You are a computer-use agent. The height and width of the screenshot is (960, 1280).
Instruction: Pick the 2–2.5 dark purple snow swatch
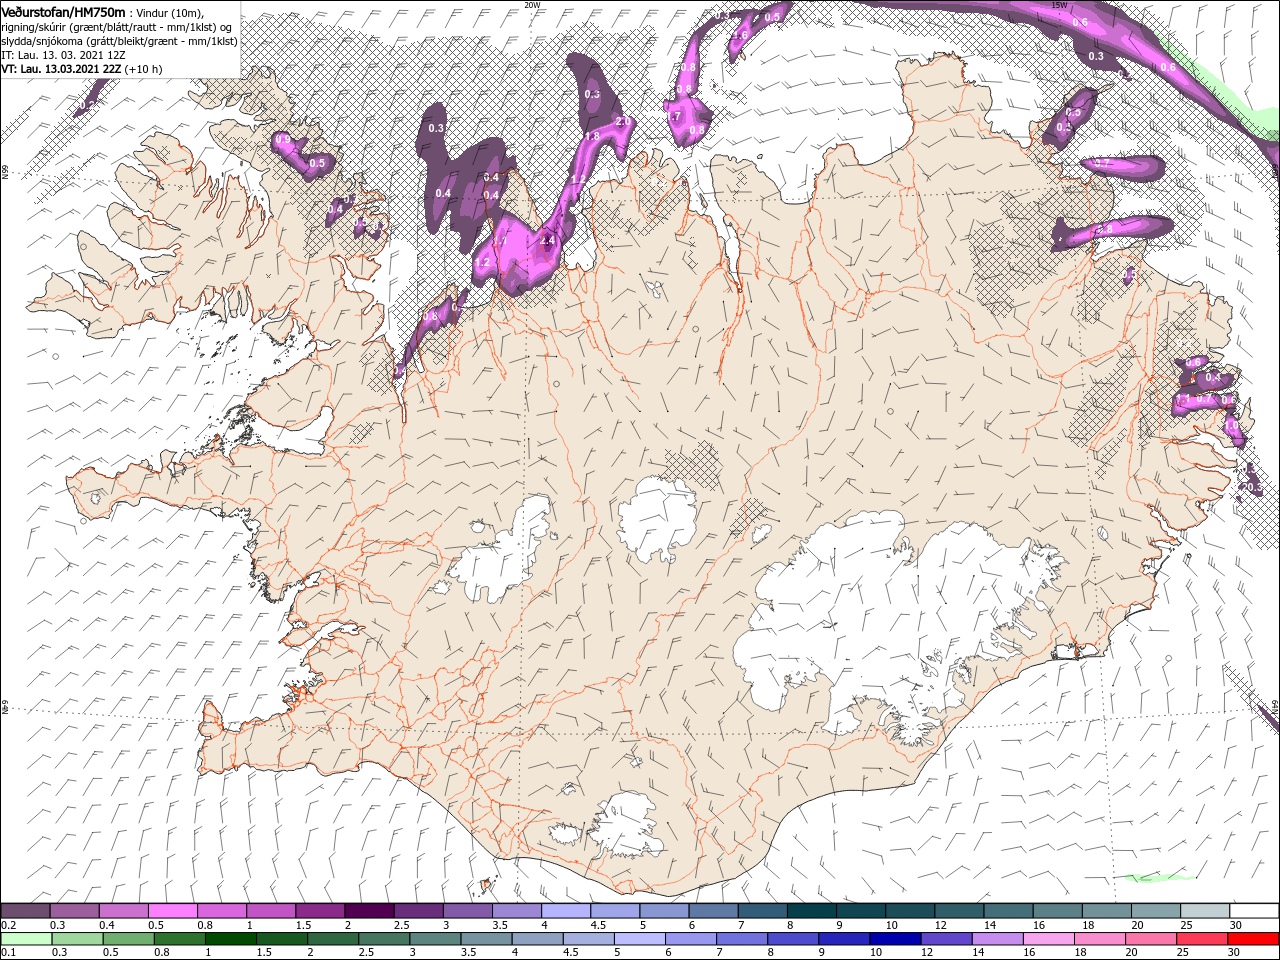point(368,910)
